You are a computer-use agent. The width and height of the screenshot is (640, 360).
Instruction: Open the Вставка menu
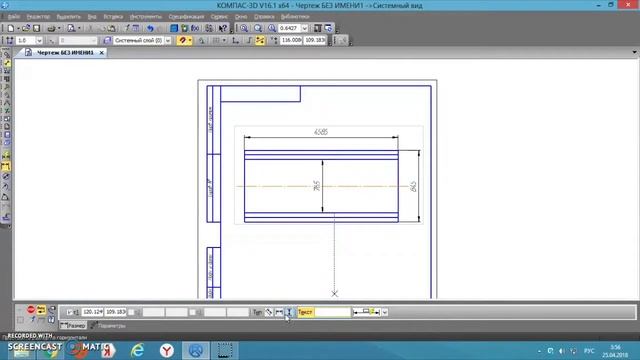pos(113,17)
